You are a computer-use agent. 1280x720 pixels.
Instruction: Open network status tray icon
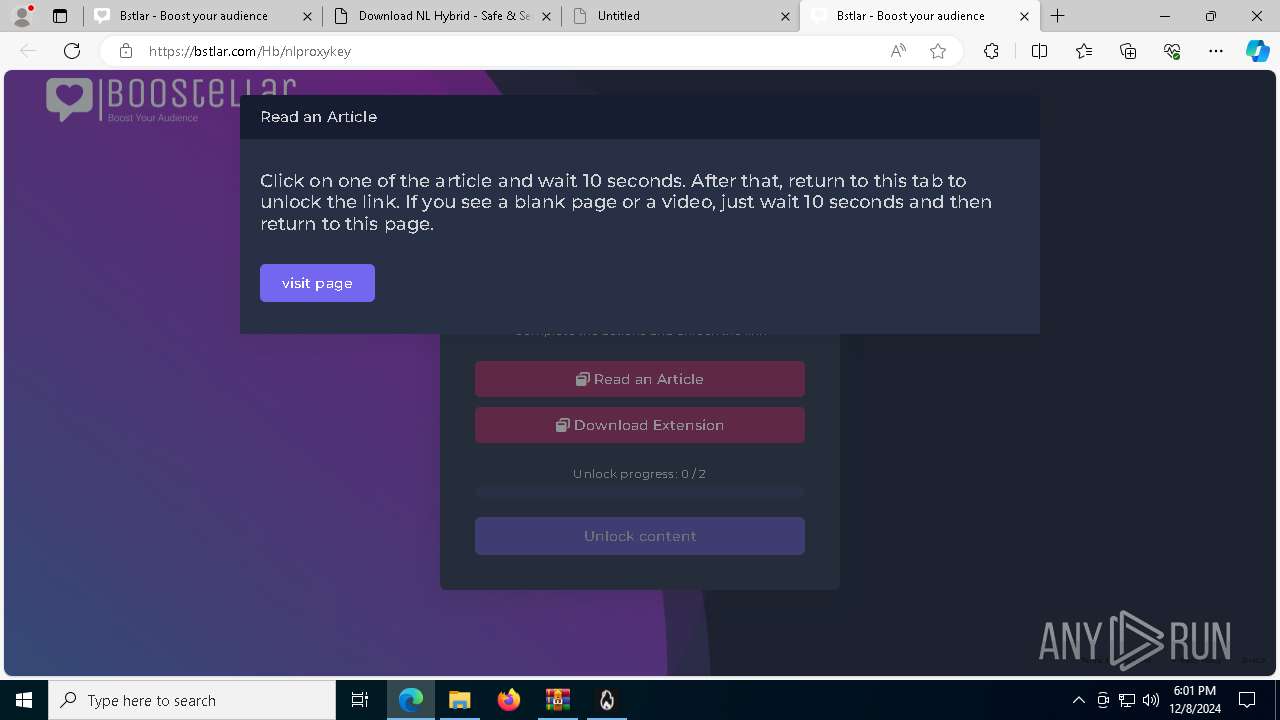[1127, 700]
